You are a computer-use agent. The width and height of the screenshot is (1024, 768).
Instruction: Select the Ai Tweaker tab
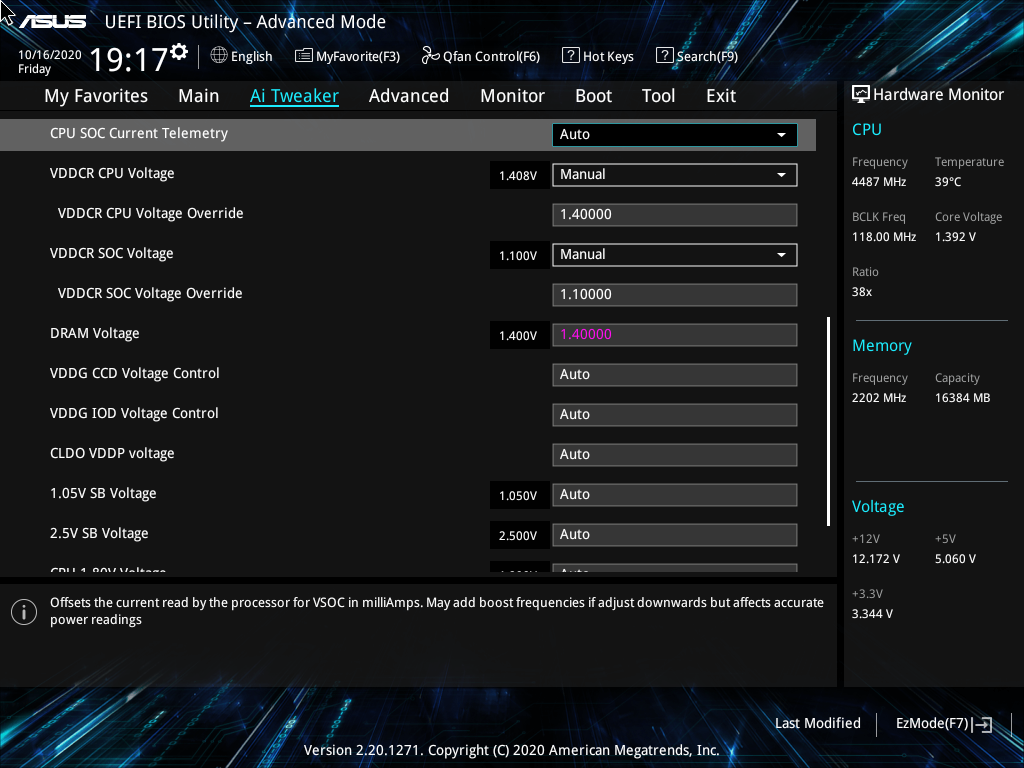295,96
